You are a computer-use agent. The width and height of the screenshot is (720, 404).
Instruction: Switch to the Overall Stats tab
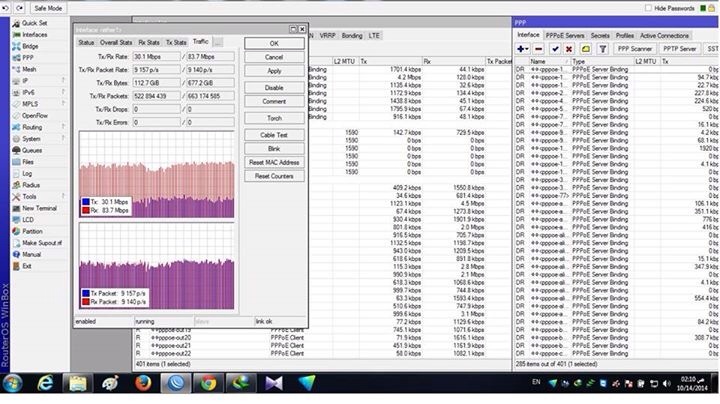pyautogui.click(x=116, y=42)
